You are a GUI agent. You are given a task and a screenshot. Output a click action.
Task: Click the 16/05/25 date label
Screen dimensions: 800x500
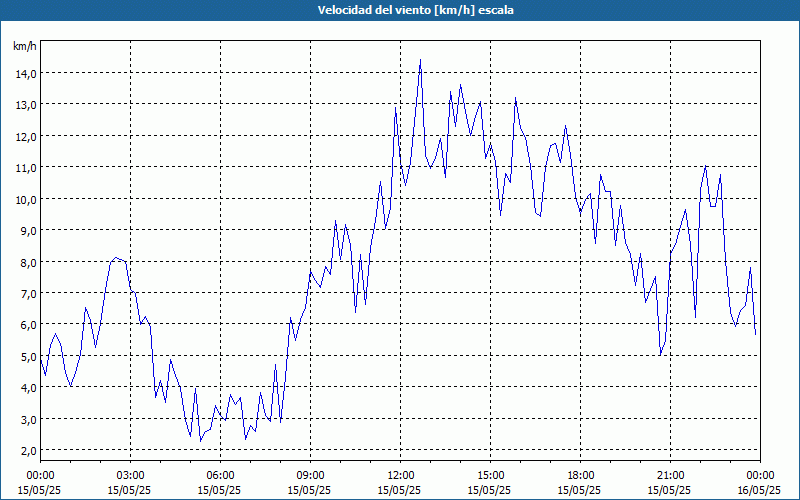760,490
